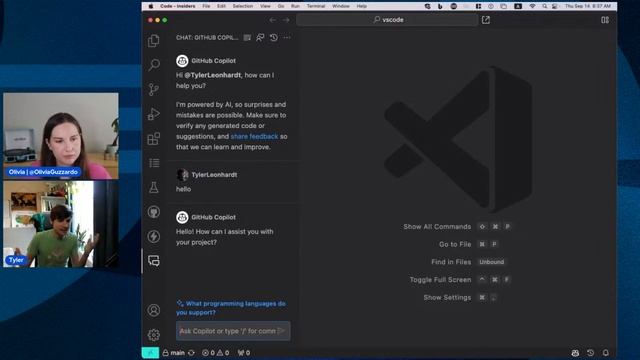Click the open-in-new-window icon beside search
The width and height of the screenshot is (640, 360).
pos(486,20)
